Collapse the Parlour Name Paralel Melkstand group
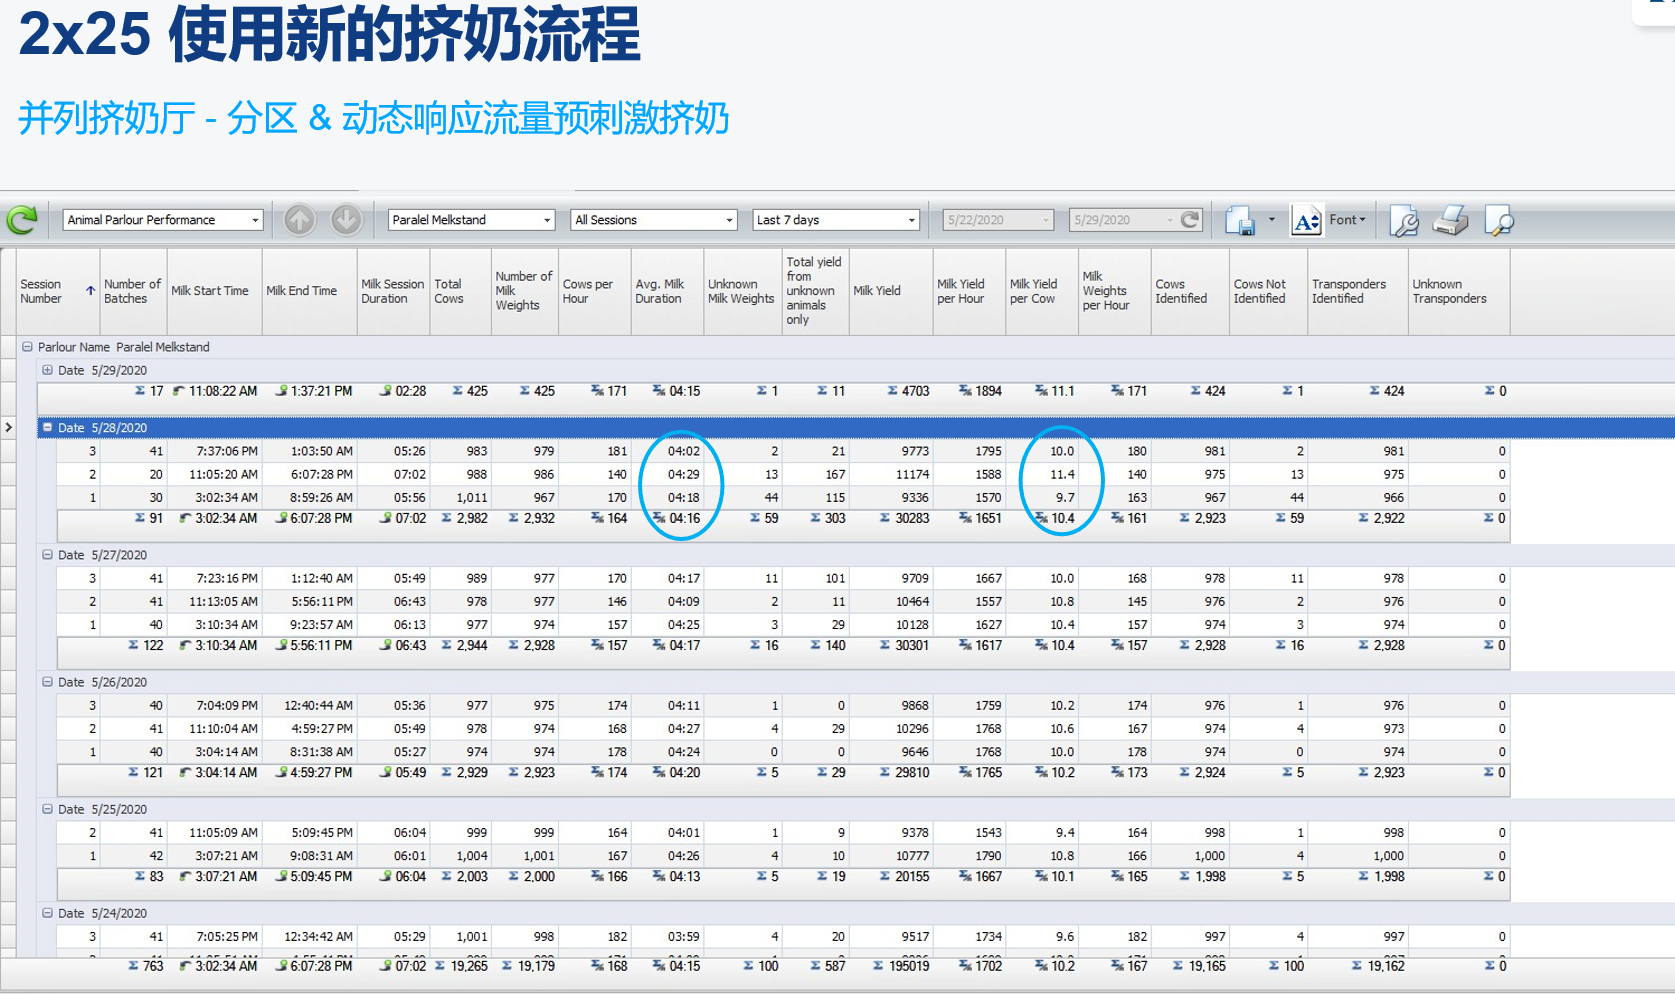The image size is (1675, 994). coord(28,347)
